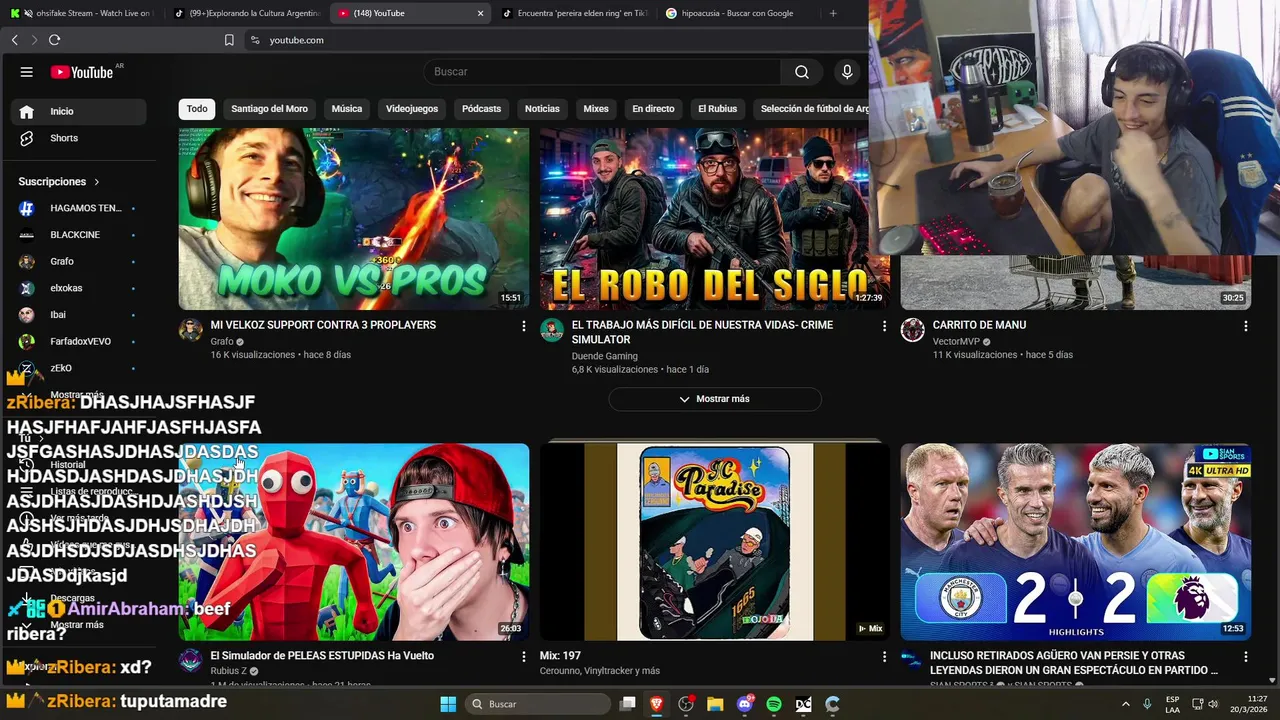Expand Suscripciones section arrow
The image size is (1280, 720).
point(97,182)
